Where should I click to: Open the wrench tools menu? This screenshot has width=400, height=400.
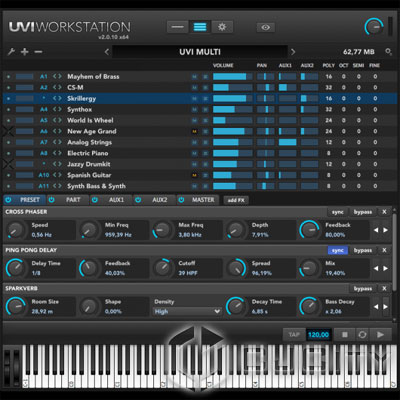coord(11,52)
